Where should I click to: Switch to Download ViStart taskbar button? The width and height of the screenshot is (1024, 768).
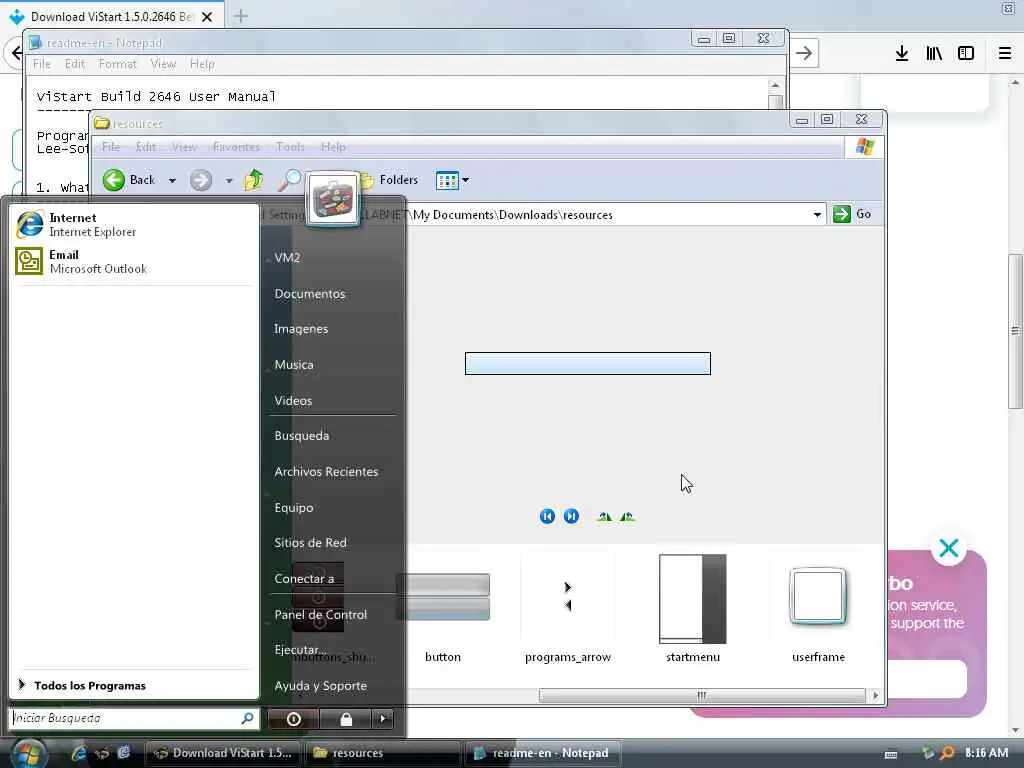point(223,753)
